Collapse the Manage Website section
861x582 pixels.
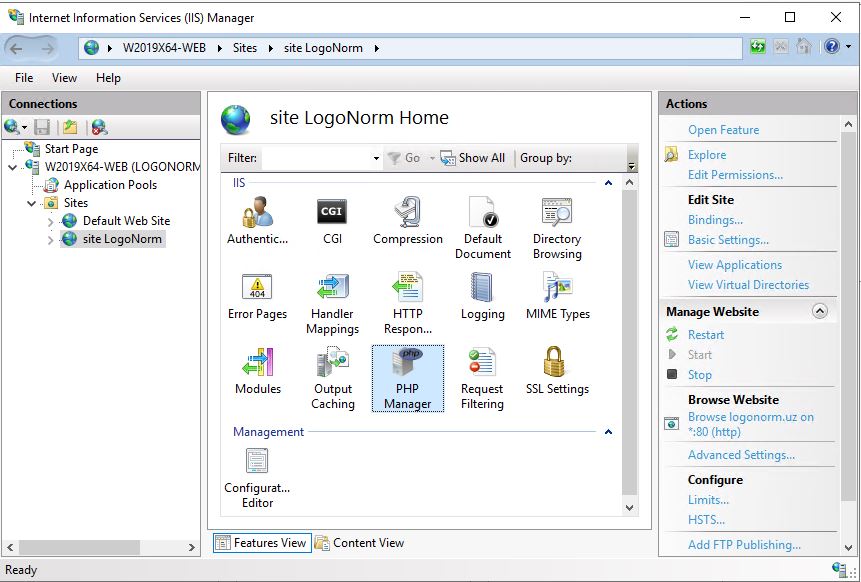click(819, 312)
